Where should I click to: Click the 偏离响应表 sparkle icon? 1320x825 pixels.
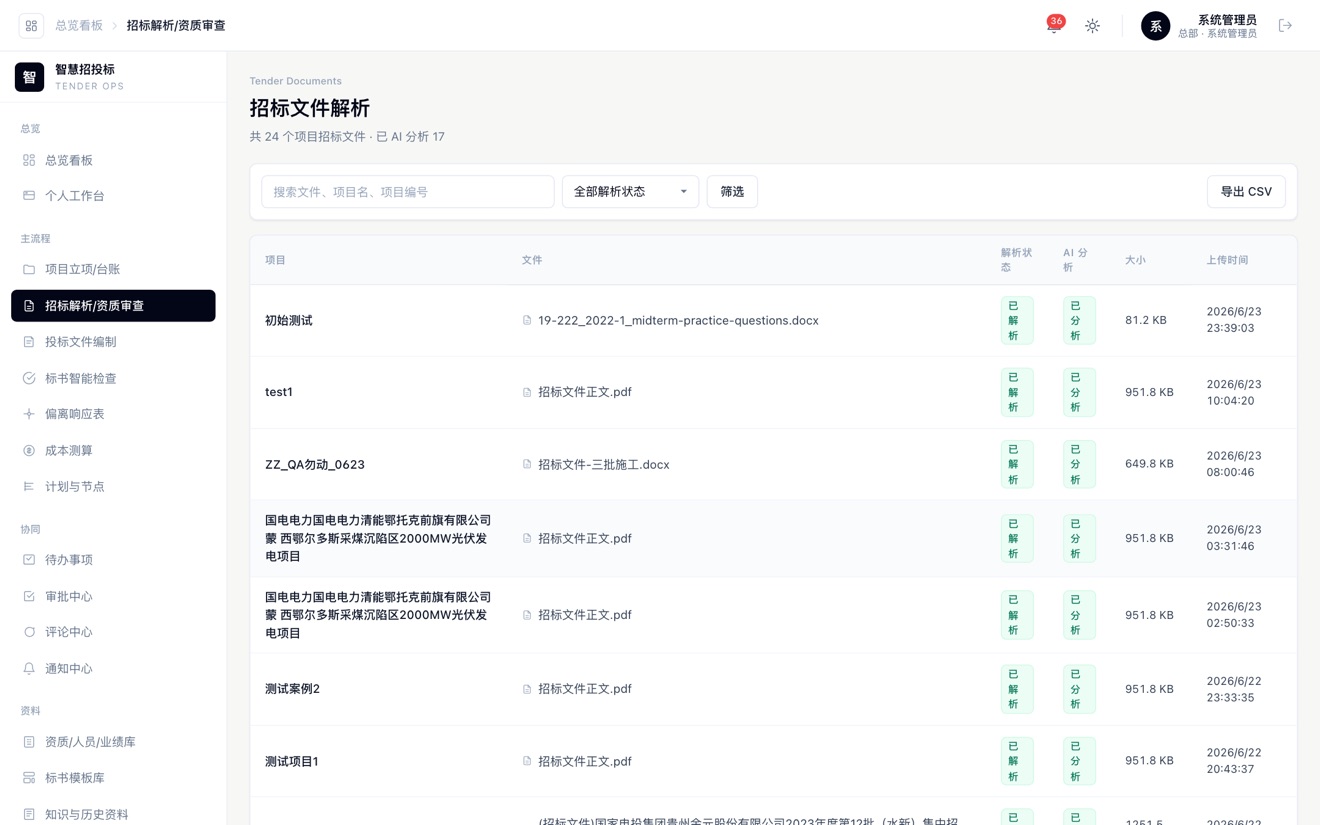(29, 414)
